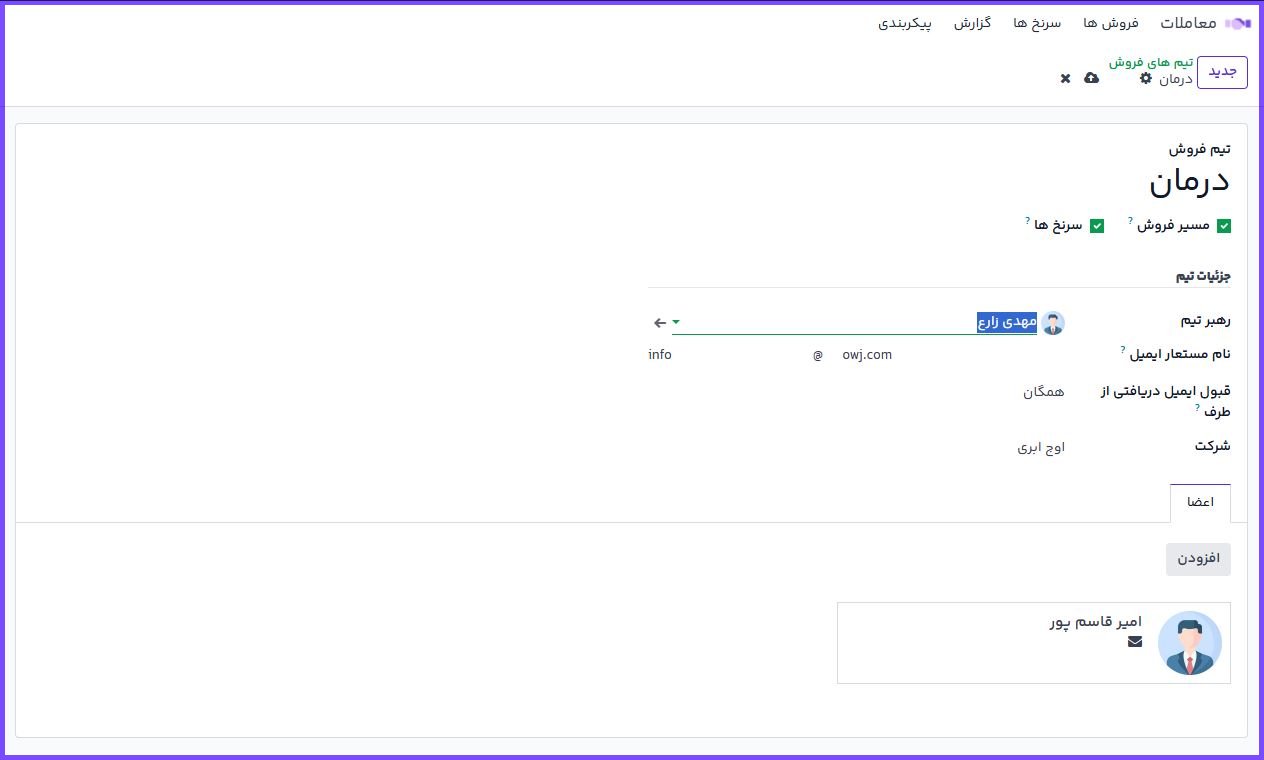Click the help mark next to نام مستعار ایمیل
The width and height of the screenshot is (1264, 760).
coord(1123,349)
